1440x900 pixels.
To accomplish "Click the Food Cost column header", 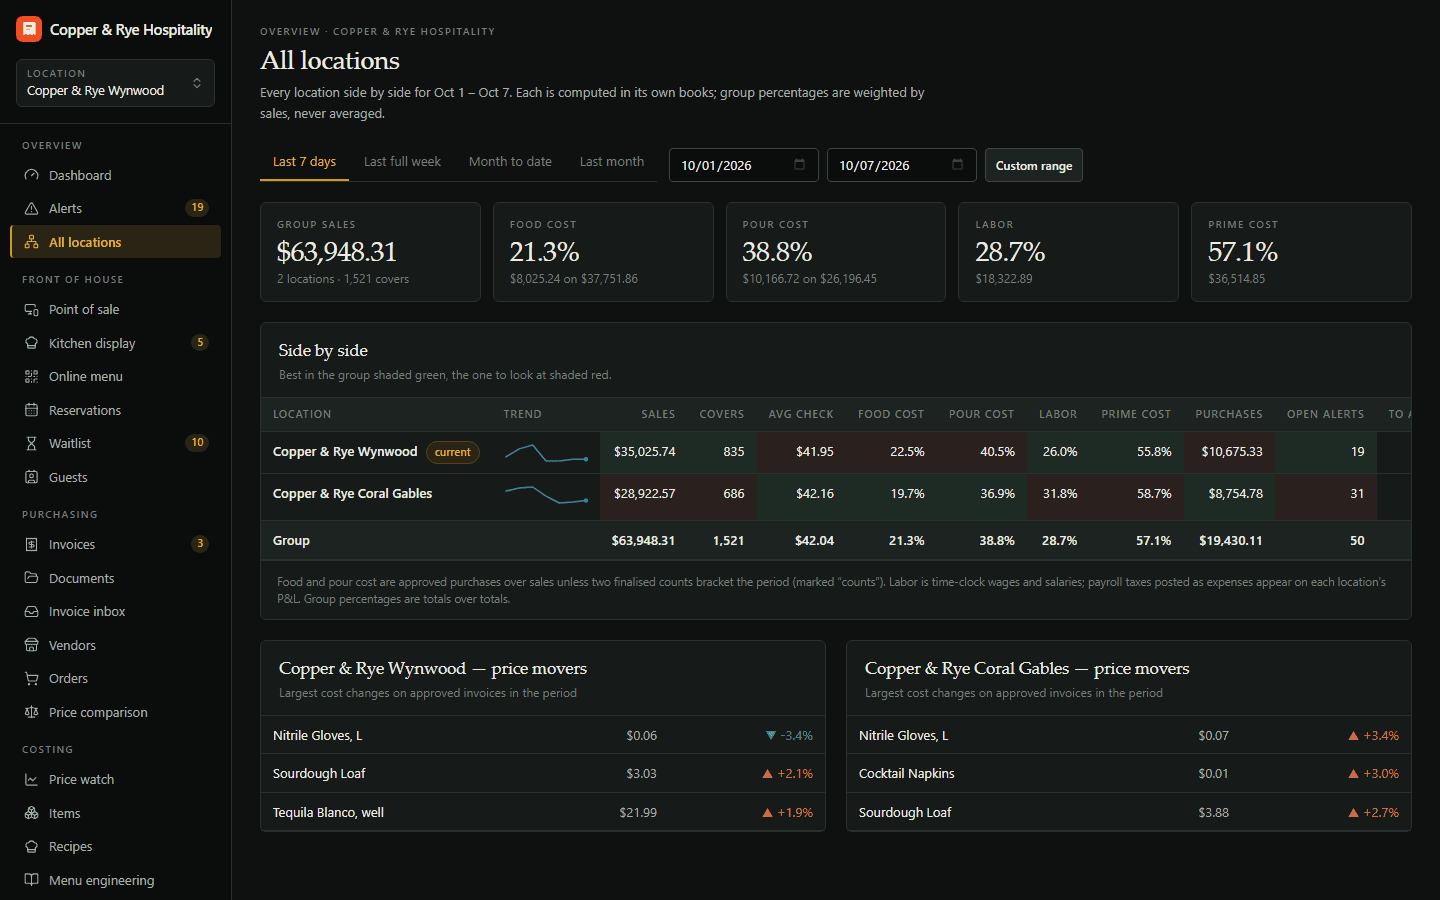I will (x=891, y=414).
